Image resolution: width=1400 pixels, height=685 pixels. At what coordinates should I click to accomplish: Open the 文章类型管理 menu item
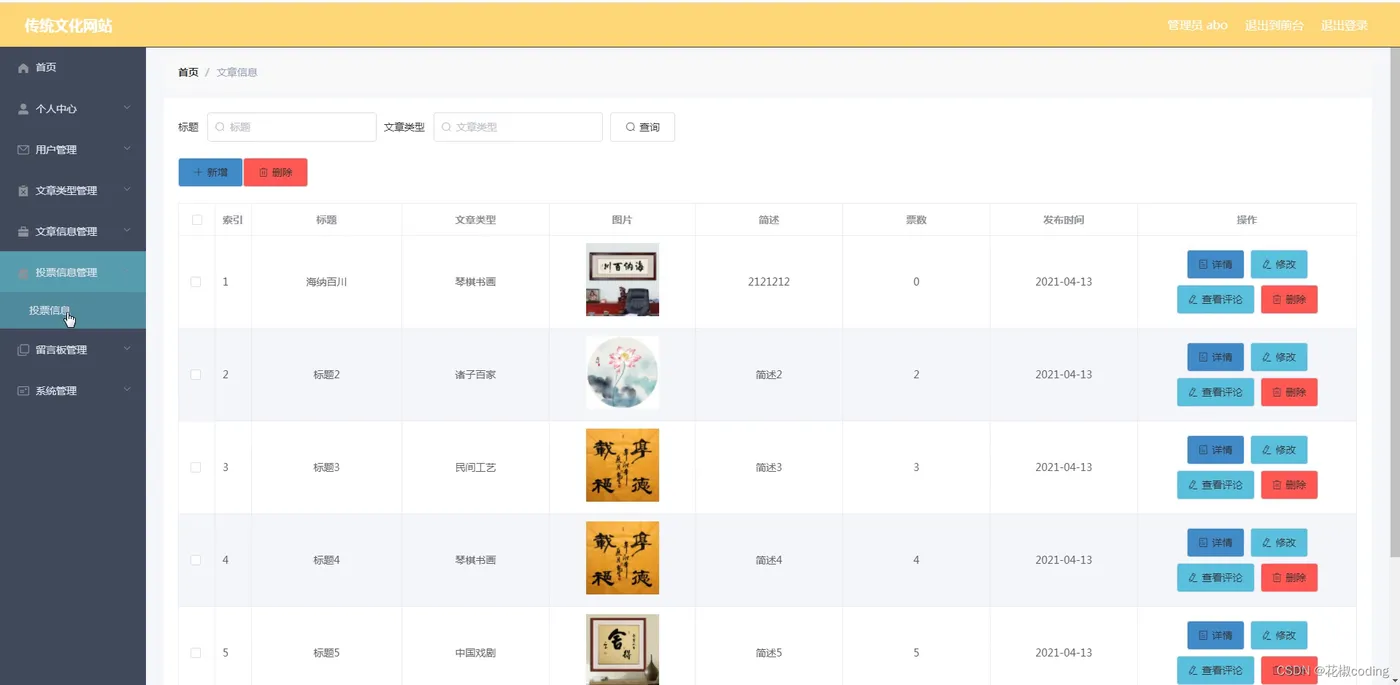73,190
